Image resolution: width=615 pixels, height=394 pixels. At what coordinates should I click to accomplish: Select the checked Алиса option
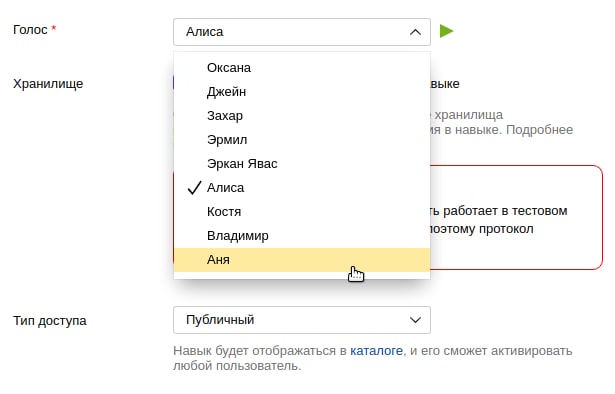point(302,188)
